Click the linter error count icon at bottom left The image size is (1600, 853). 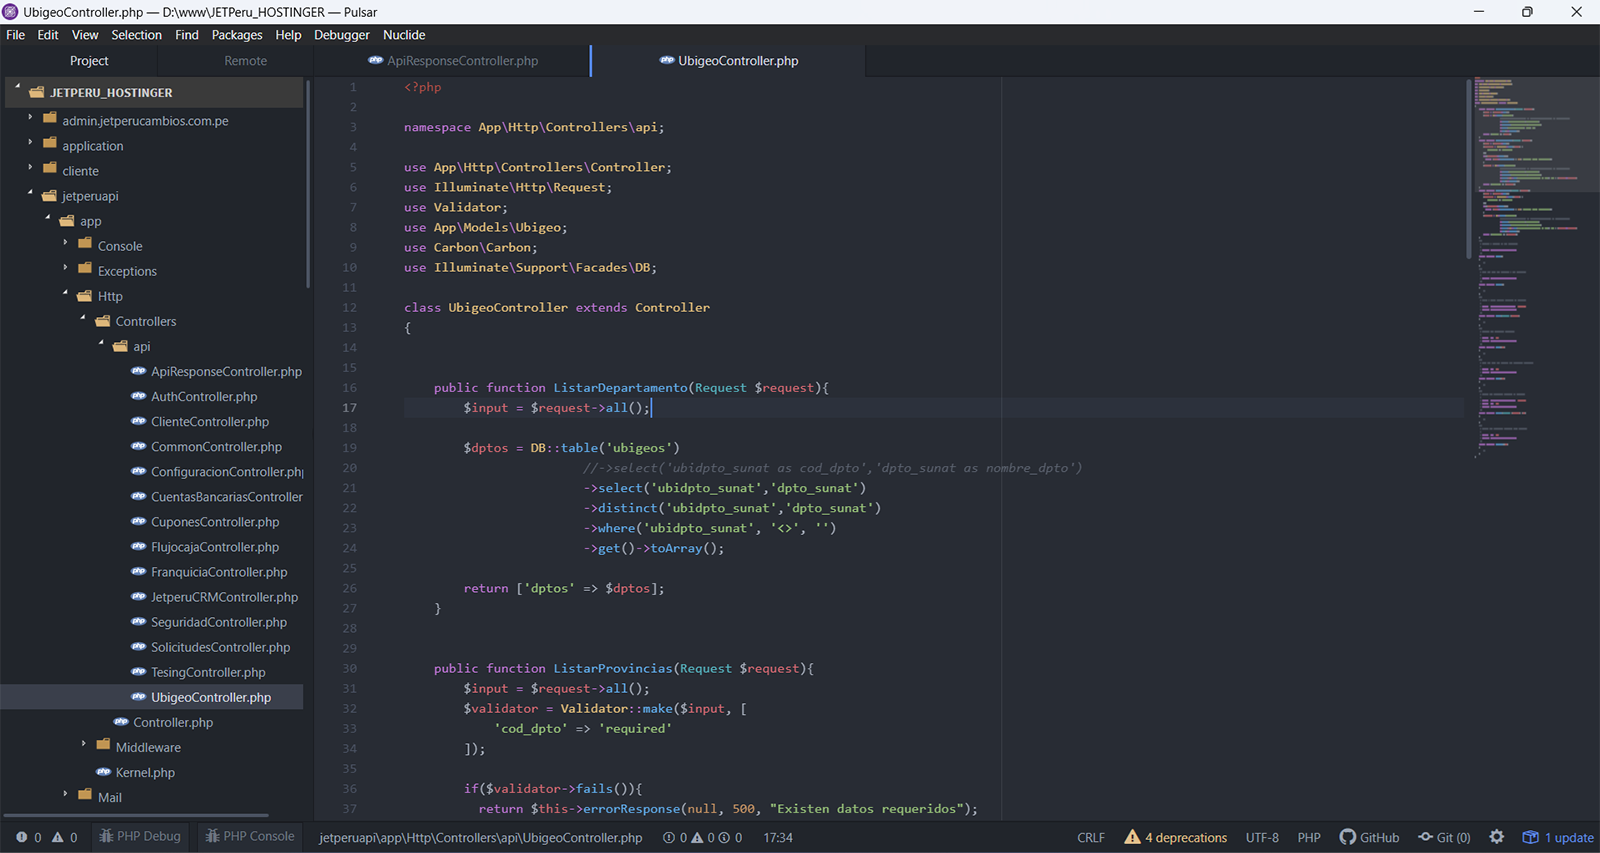coord(22,837)
